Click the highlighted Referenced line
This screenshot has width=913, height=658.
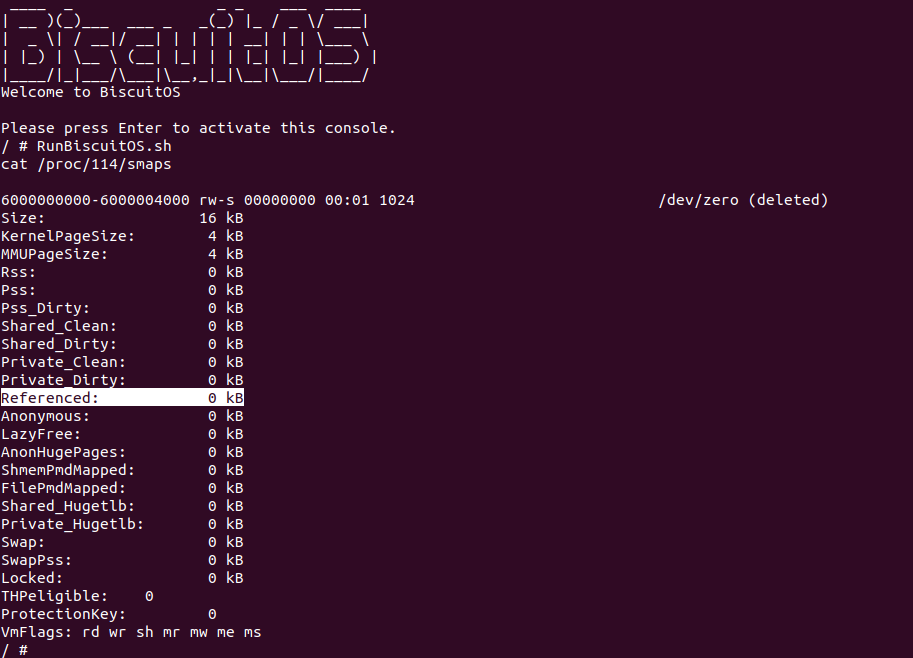122,398
